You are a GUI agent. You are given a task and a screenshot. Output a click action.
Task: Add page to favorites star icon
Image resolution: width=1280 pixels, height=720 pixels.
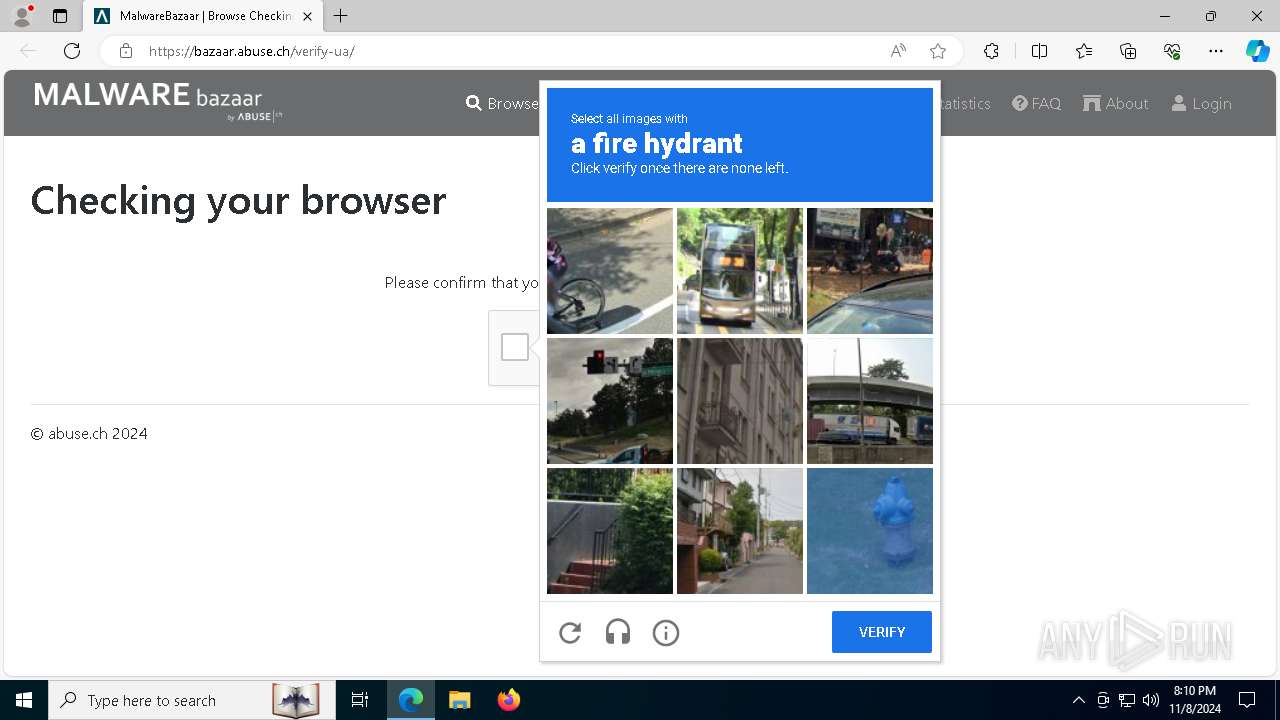click(938, 51)
